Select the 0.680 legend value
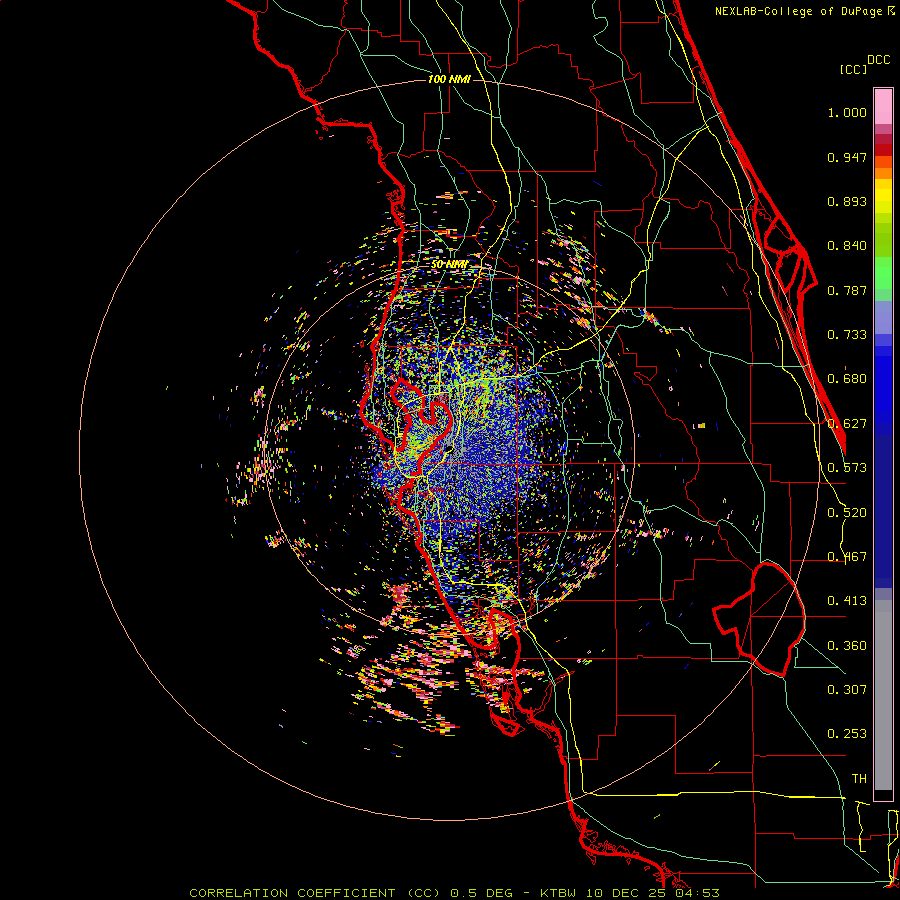This screenshot has height=900, width=900. point(847,379)
